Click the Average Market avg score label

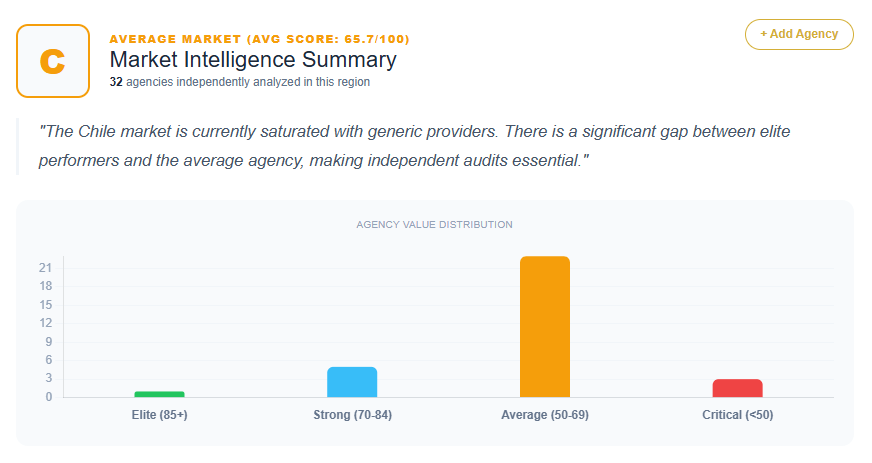point(259,39)
